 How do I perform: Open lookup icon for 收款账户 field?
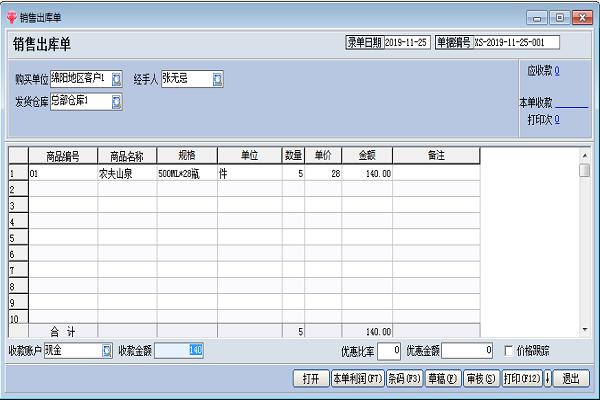point(107,351)
